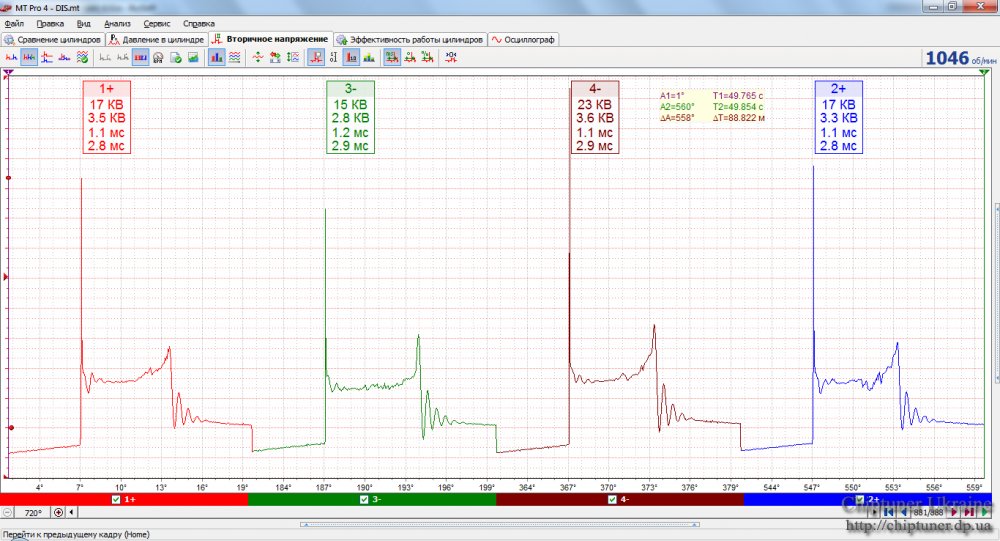The width and height of the screenshot is (1000, 541).
Task: Uncheck the 1+ cylinder checkbox
Action: point(115,500)
